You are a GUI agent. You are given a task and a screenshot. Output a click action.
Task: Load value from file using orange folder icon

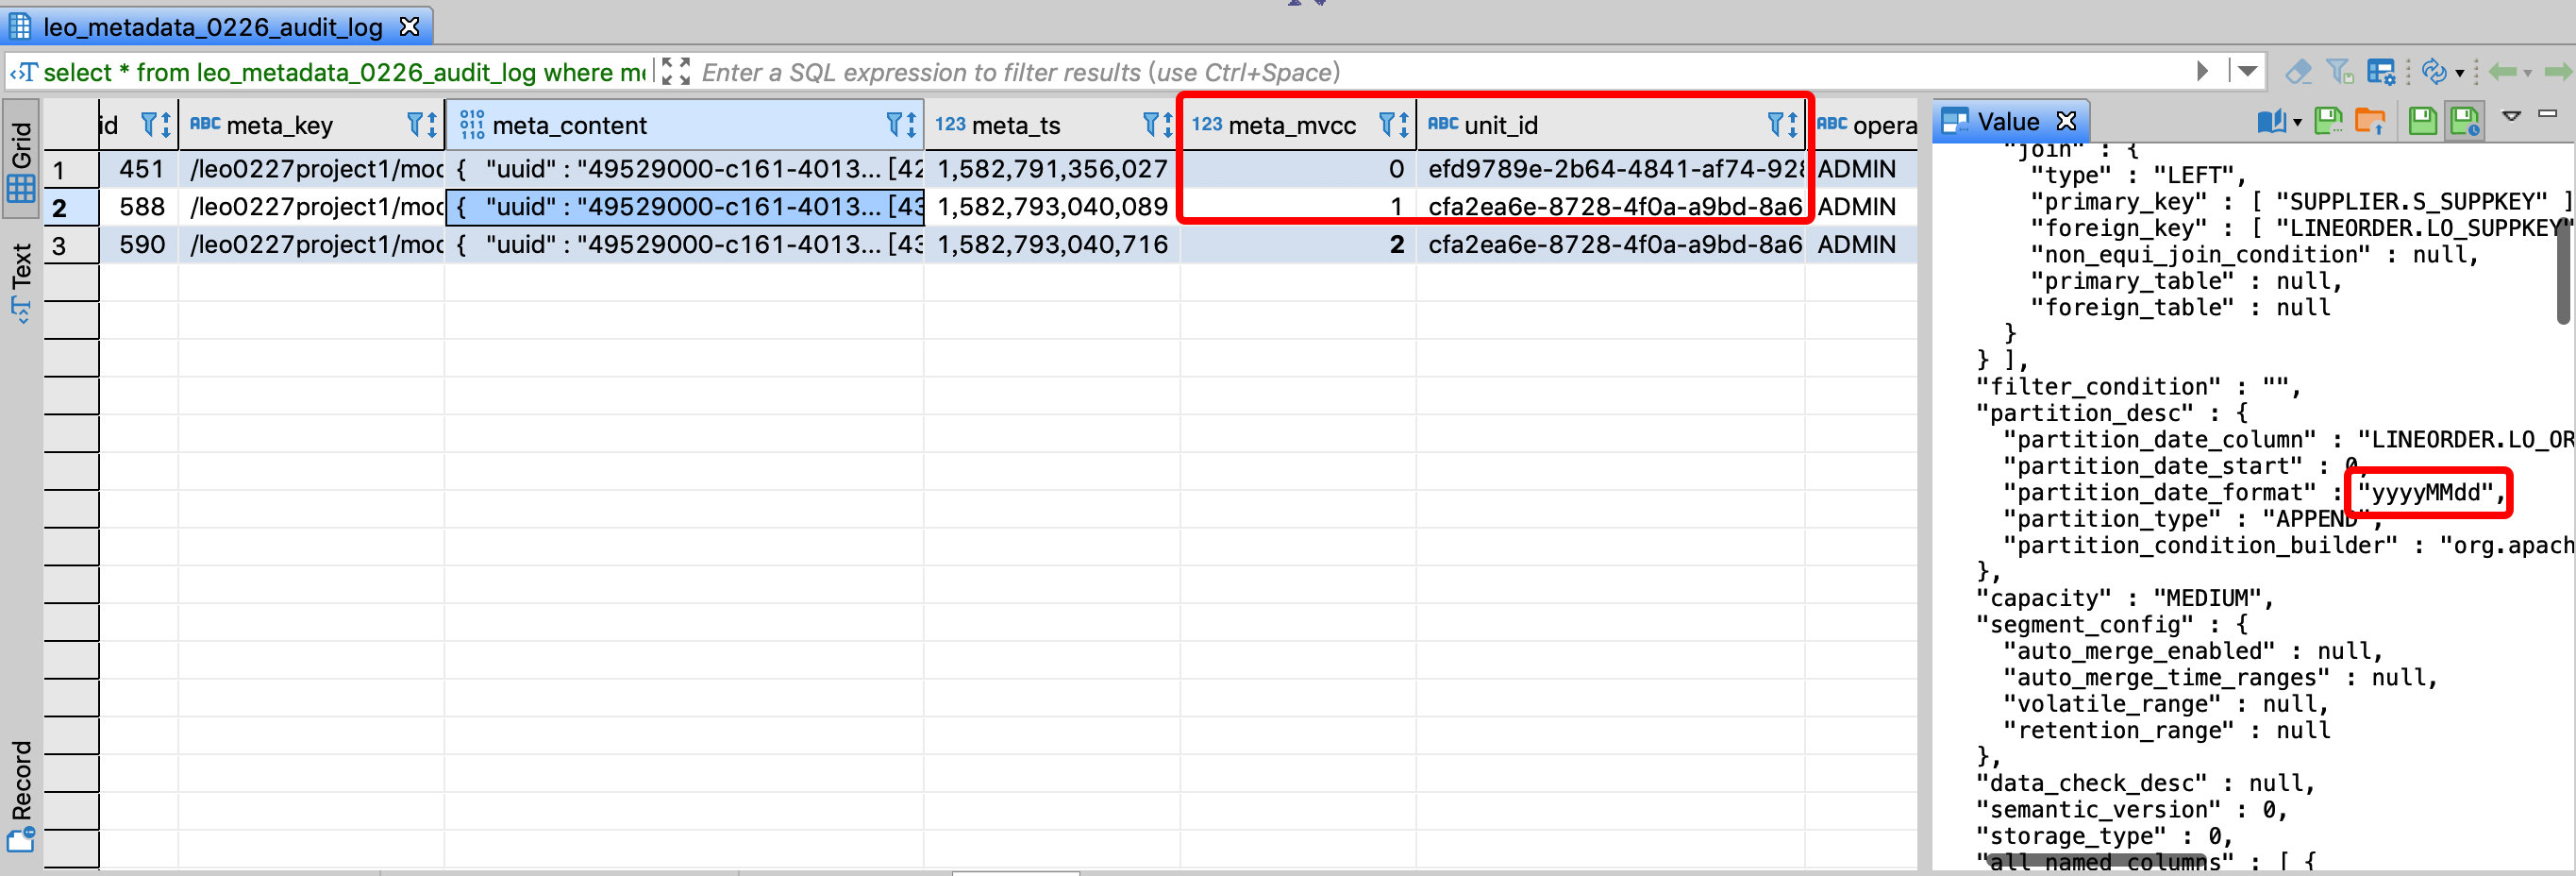click(2369, 122)
